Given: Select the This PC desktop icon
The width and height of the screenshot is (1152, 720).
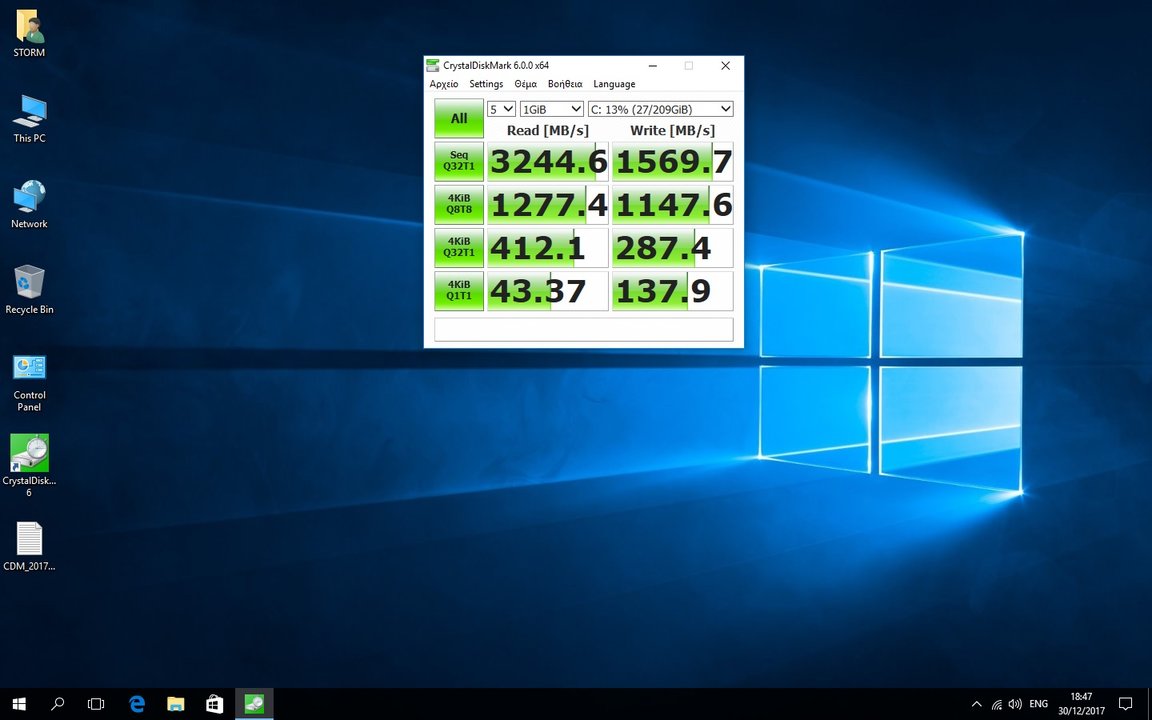Looking at the screenshot, I should (x=29, y=118).
